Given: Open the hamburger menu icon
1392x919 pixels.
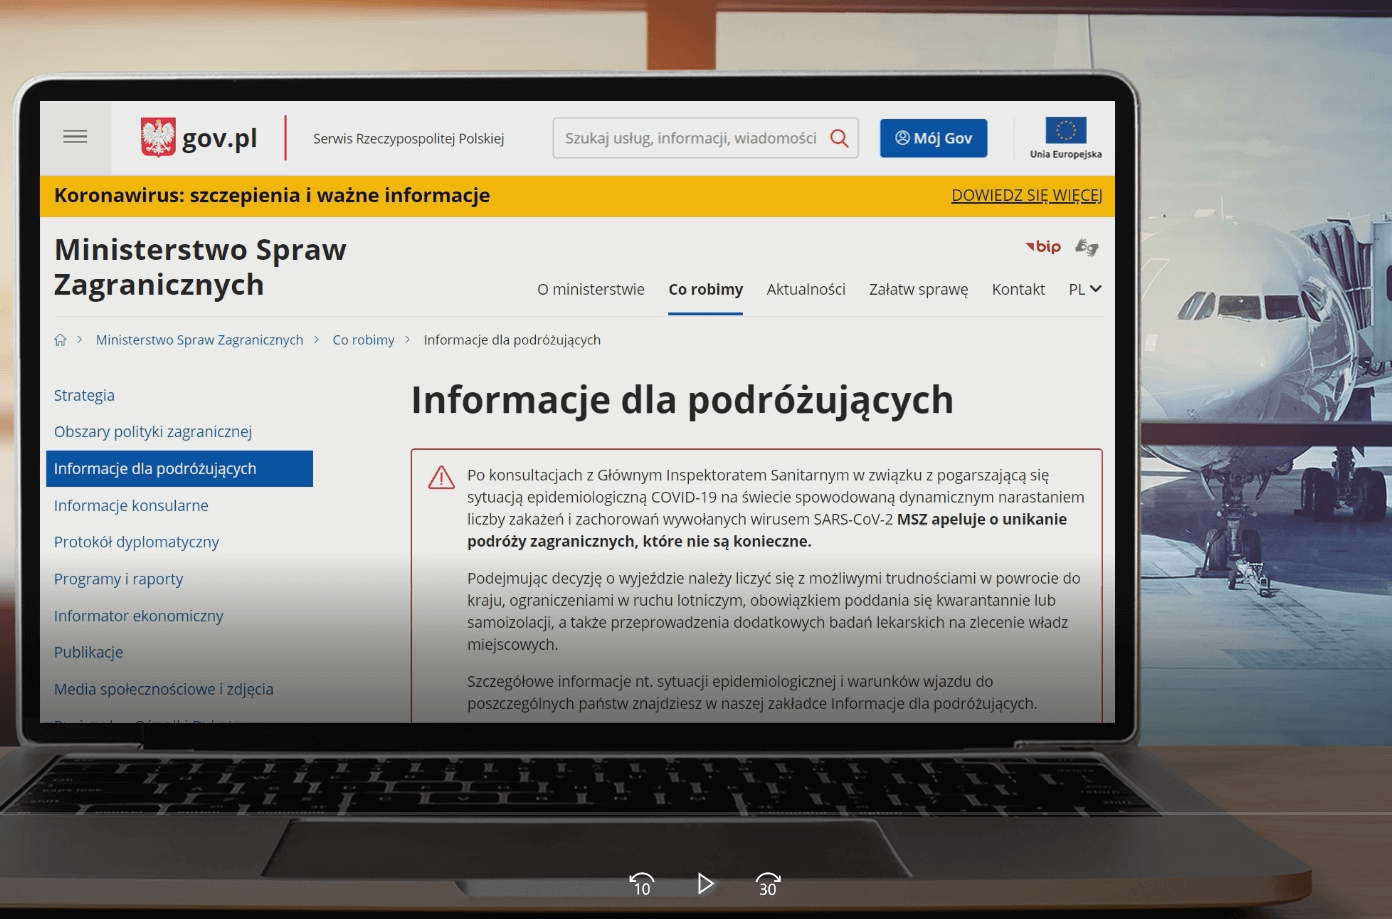Looking at the screenshot, I should click(x=75, y=137).
